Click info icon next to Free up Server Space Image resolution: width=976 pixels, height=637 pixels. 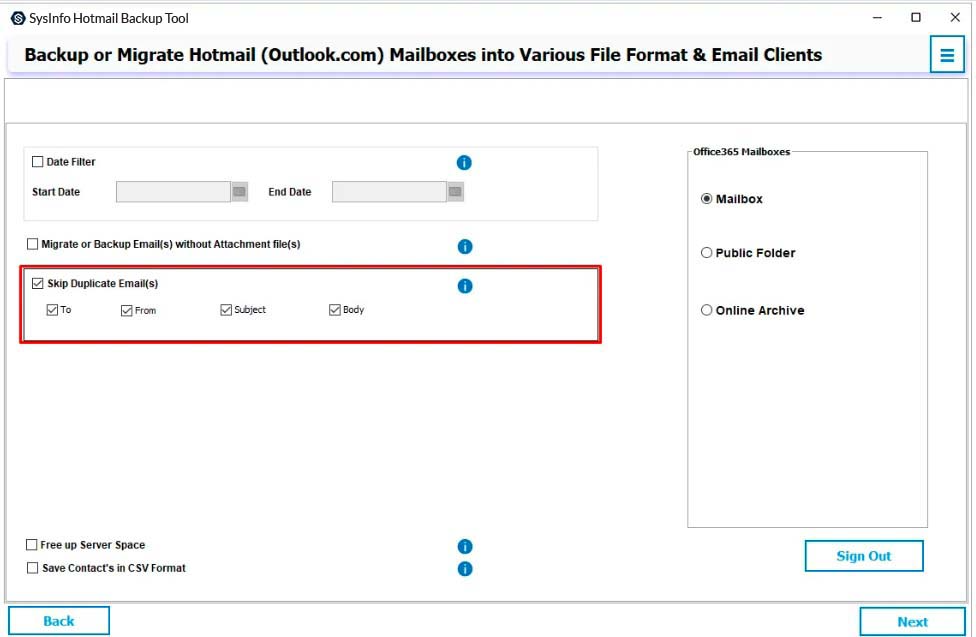pos(464,546)
